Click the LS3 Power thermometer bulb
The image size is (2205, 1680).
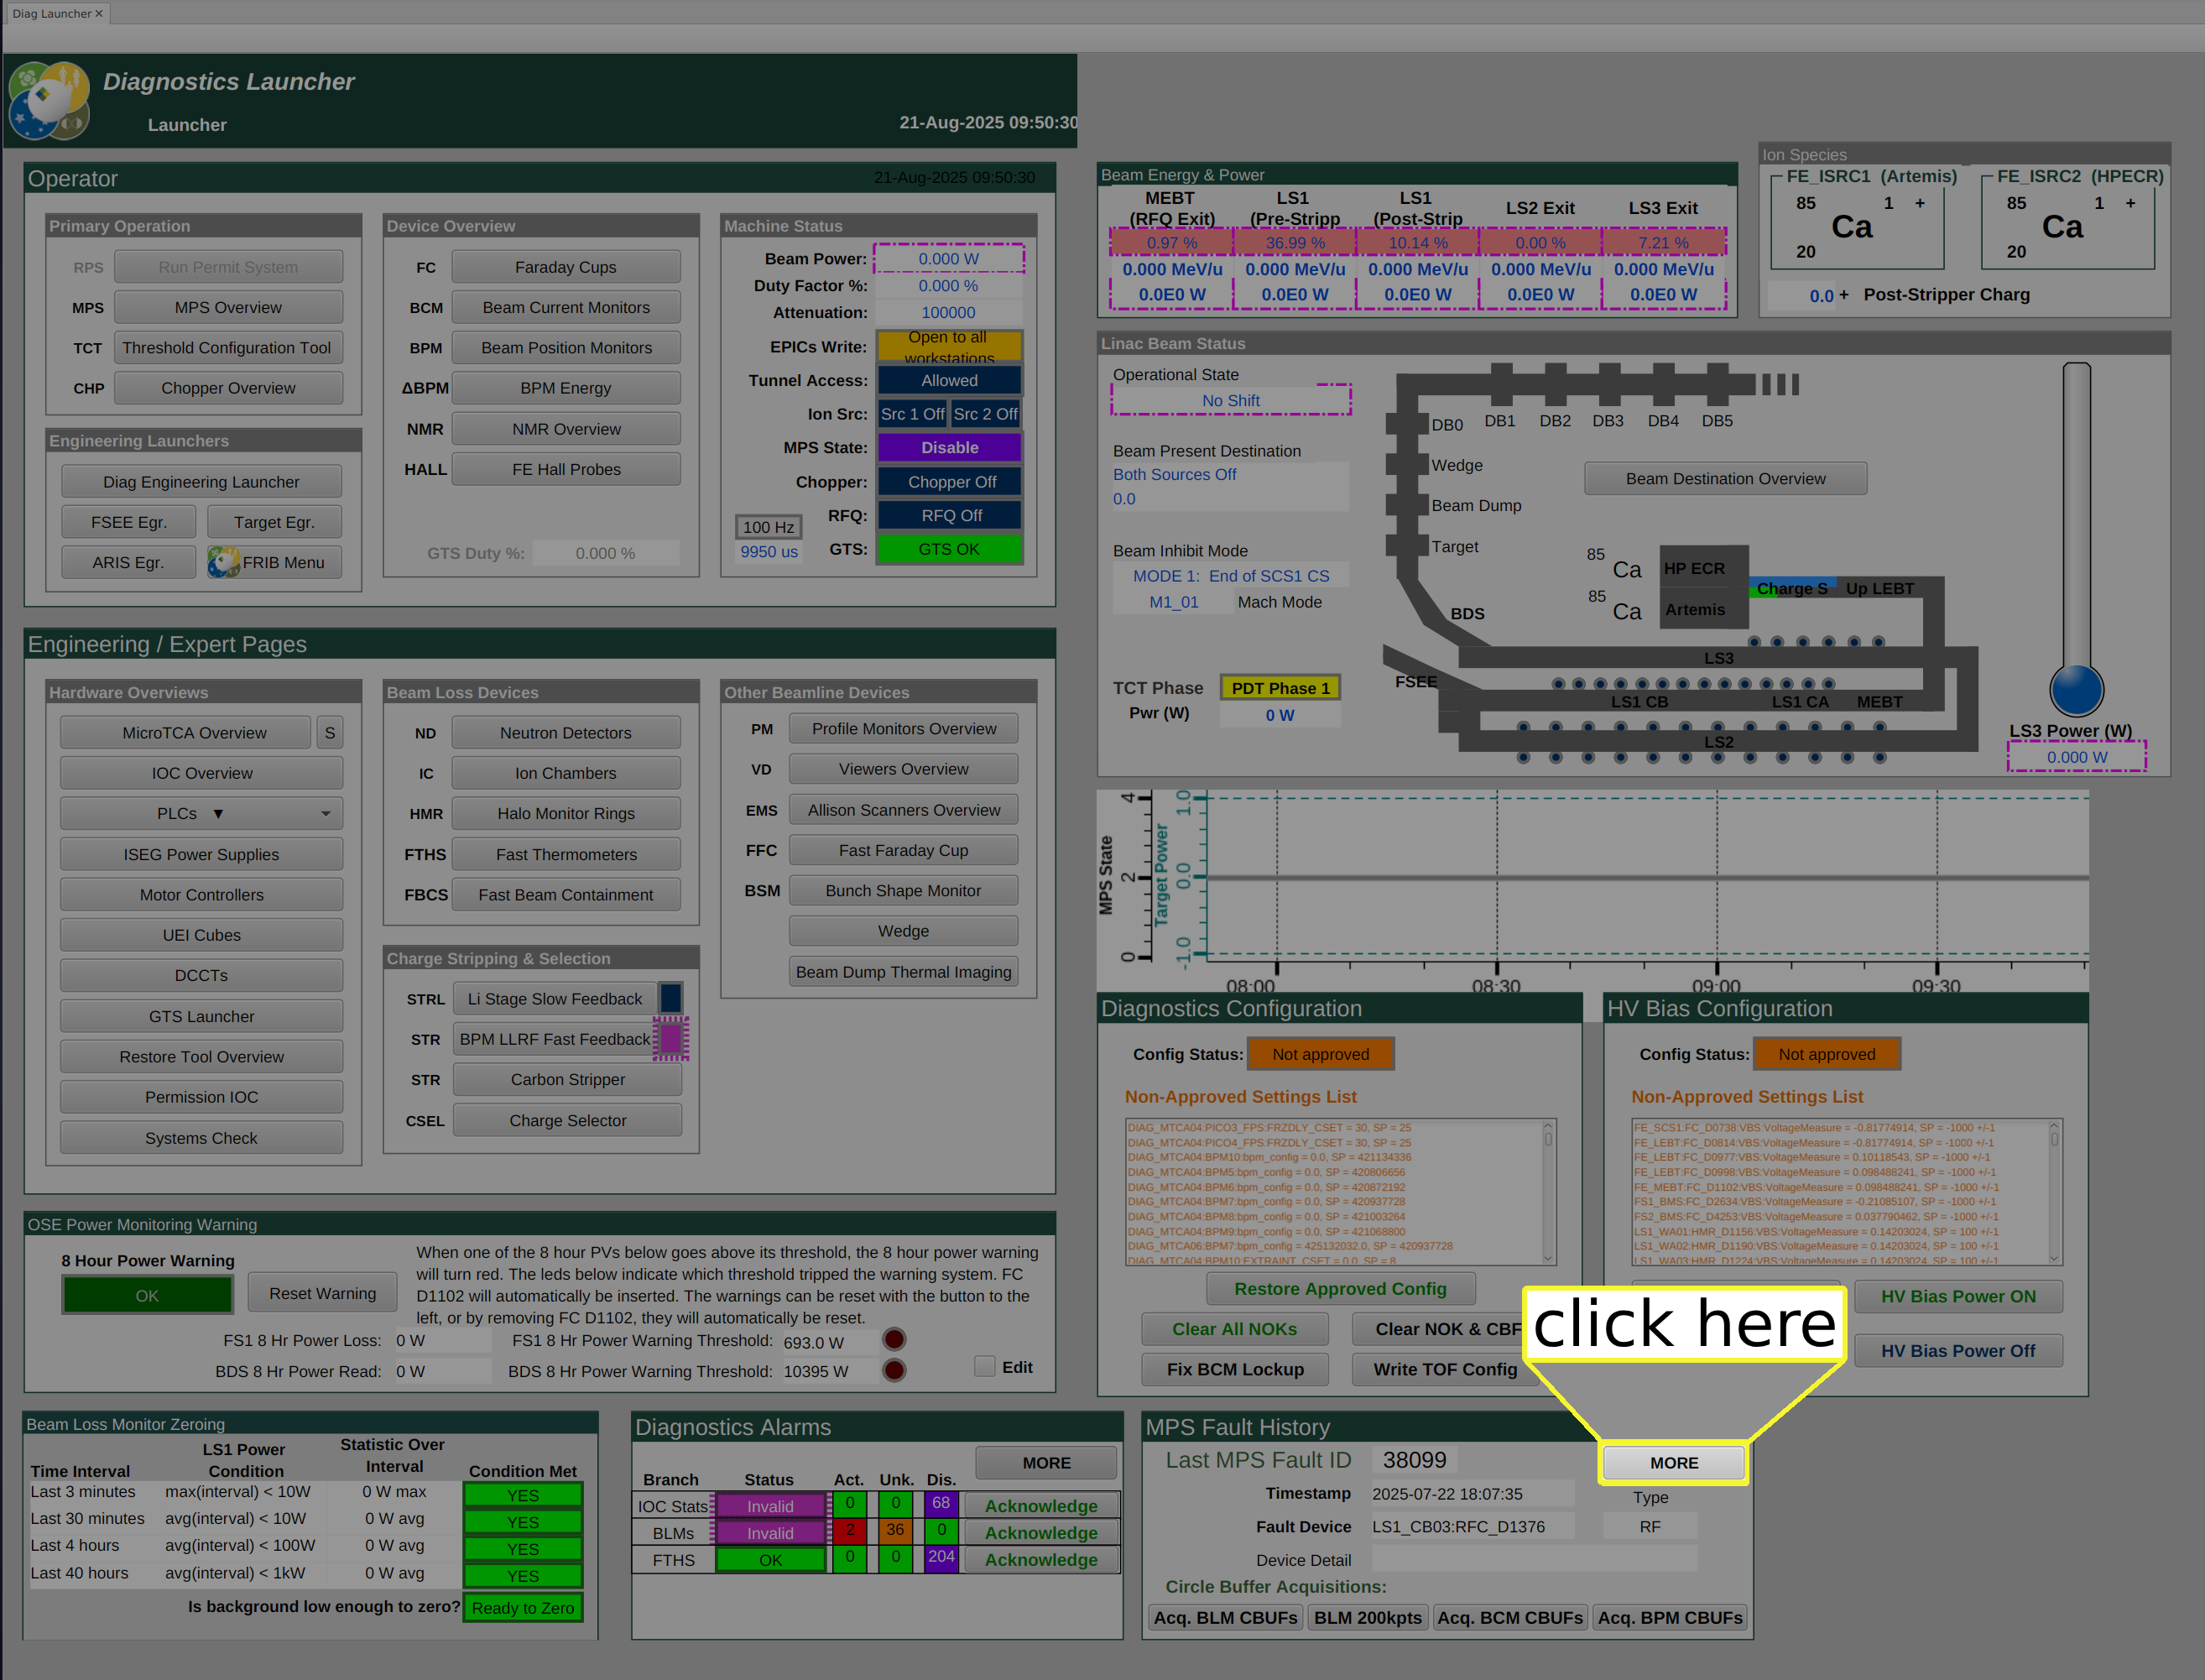[x=2076, y=689]
